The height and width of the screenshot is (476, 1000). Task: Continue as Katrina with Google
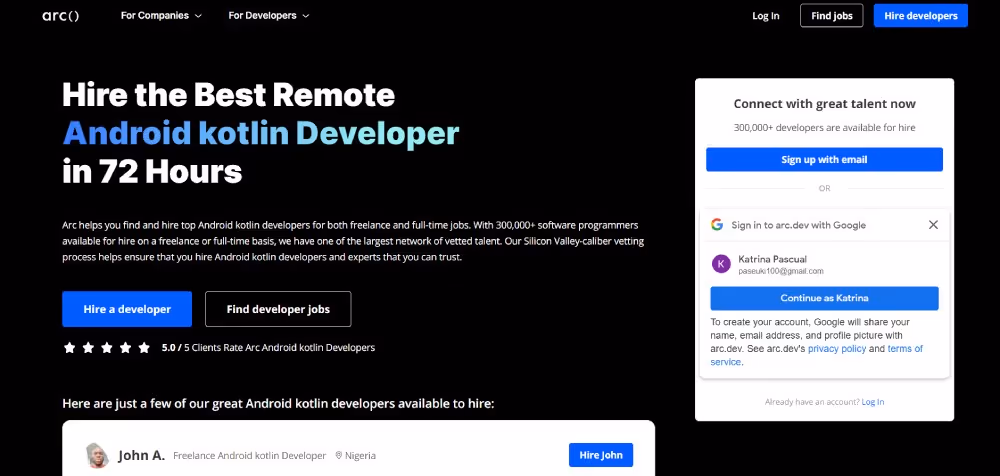coord(824,298)
